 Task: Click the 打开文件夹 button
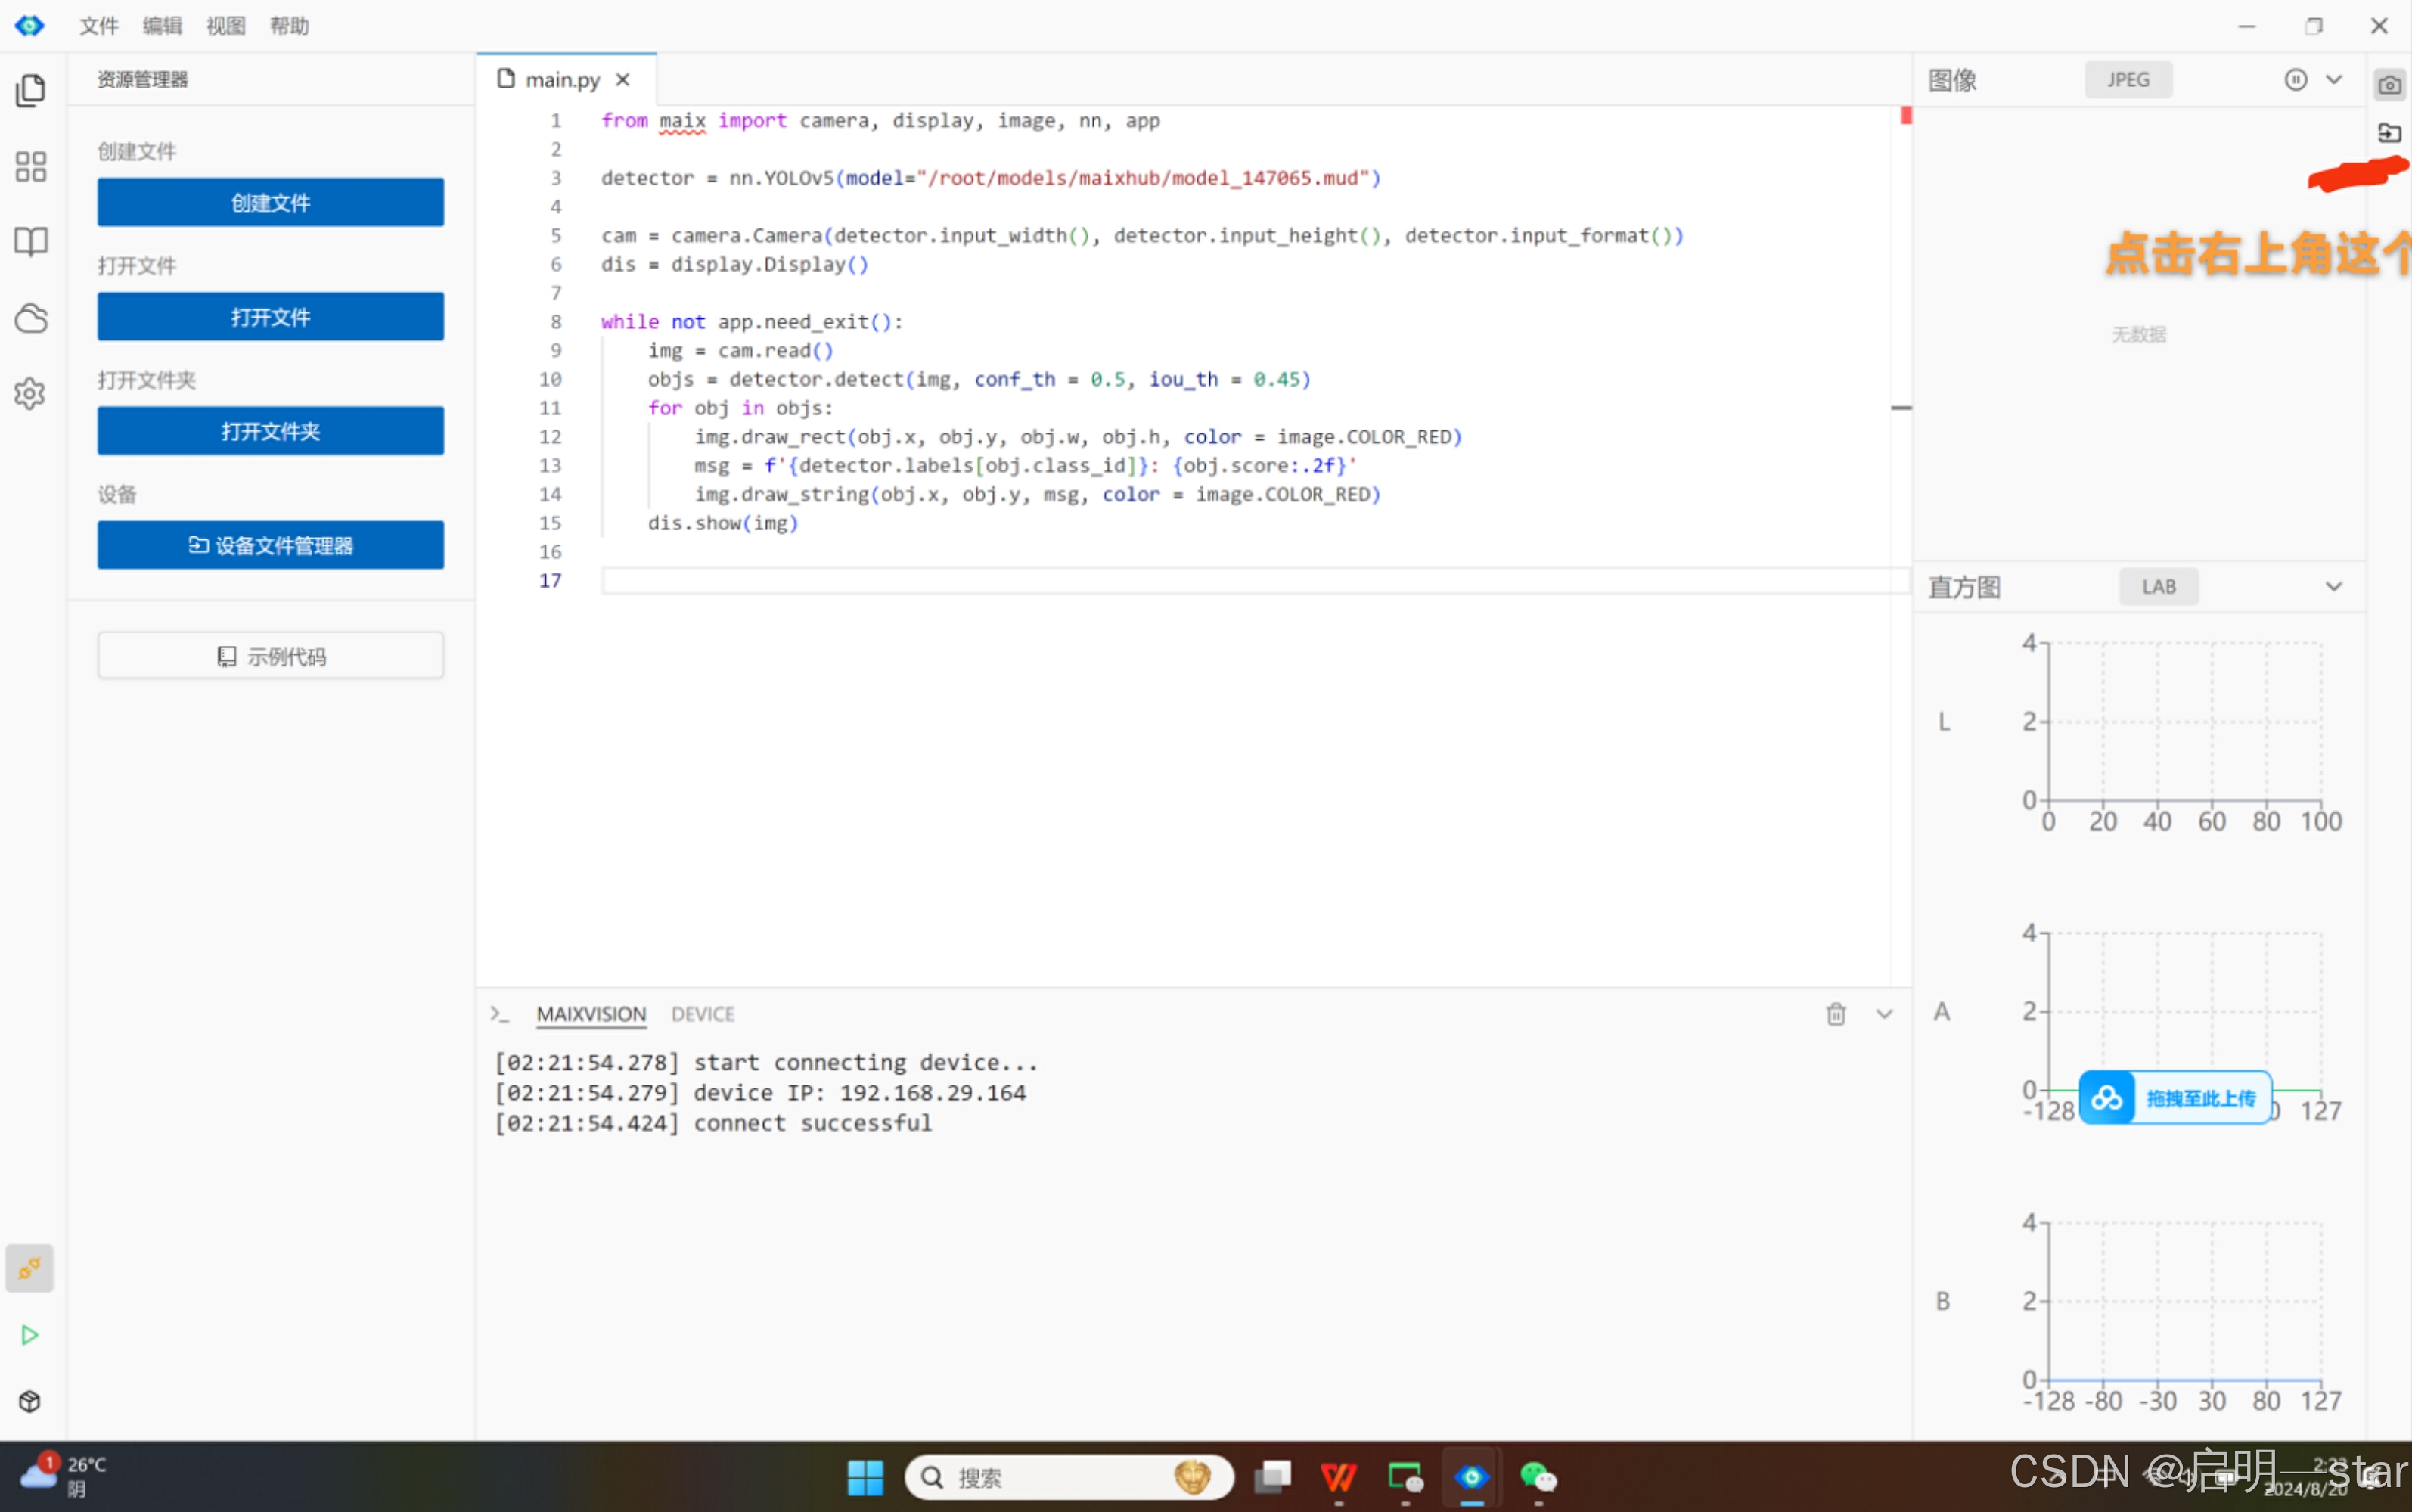(270, 431)
